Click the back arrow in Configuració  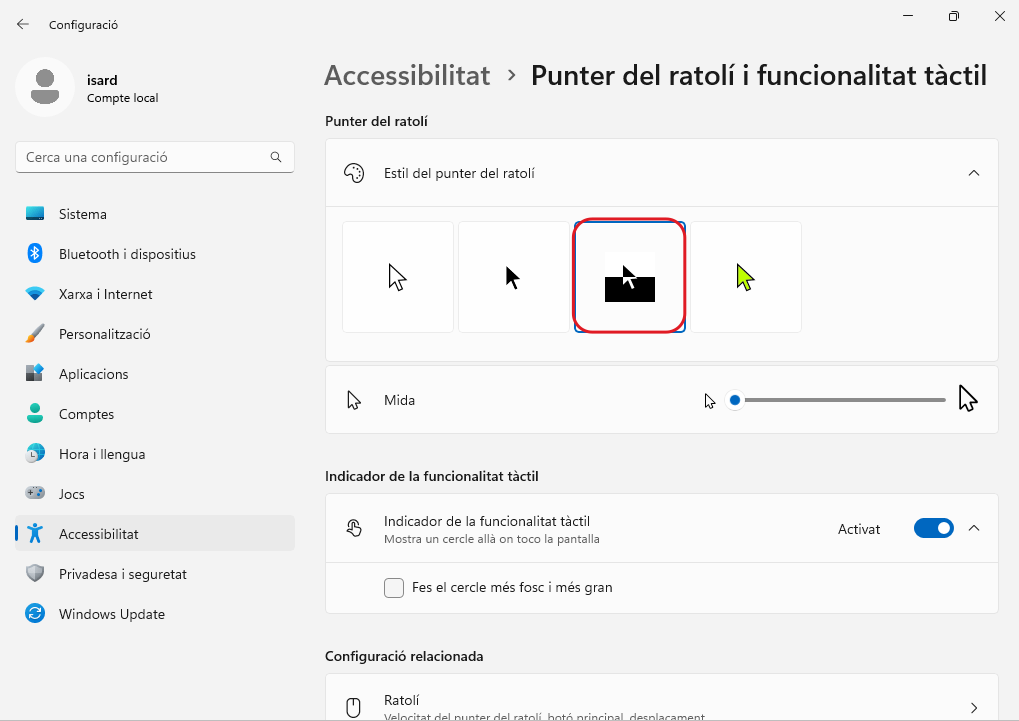[x=23, y=24]
